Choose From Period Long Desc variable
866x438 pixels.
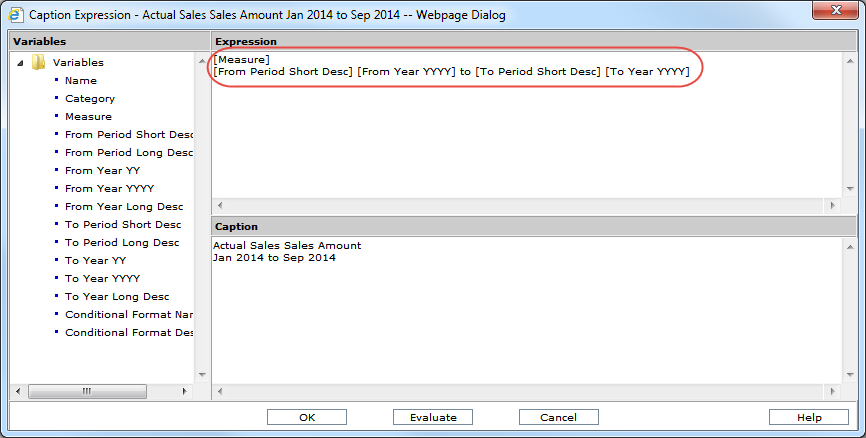pyautogui.click(x=128, y=152)
